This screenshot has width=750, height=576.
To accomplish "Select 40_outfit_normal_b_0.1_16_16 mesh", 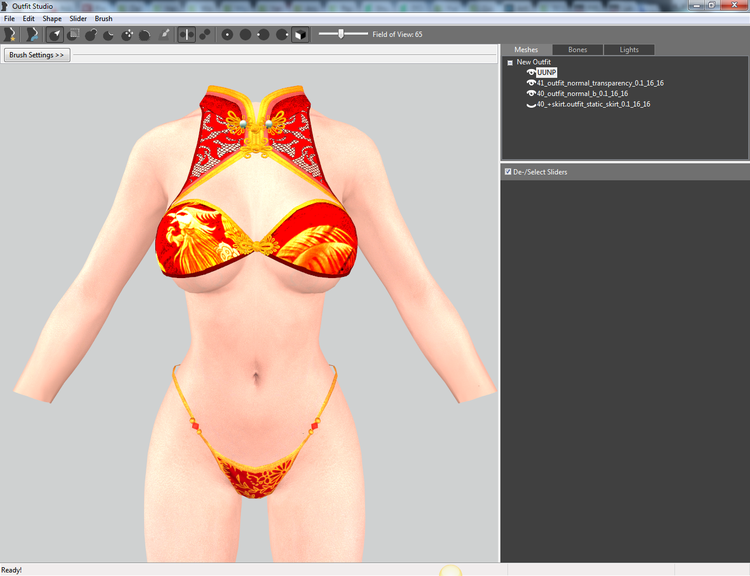I will pos(582,94).
